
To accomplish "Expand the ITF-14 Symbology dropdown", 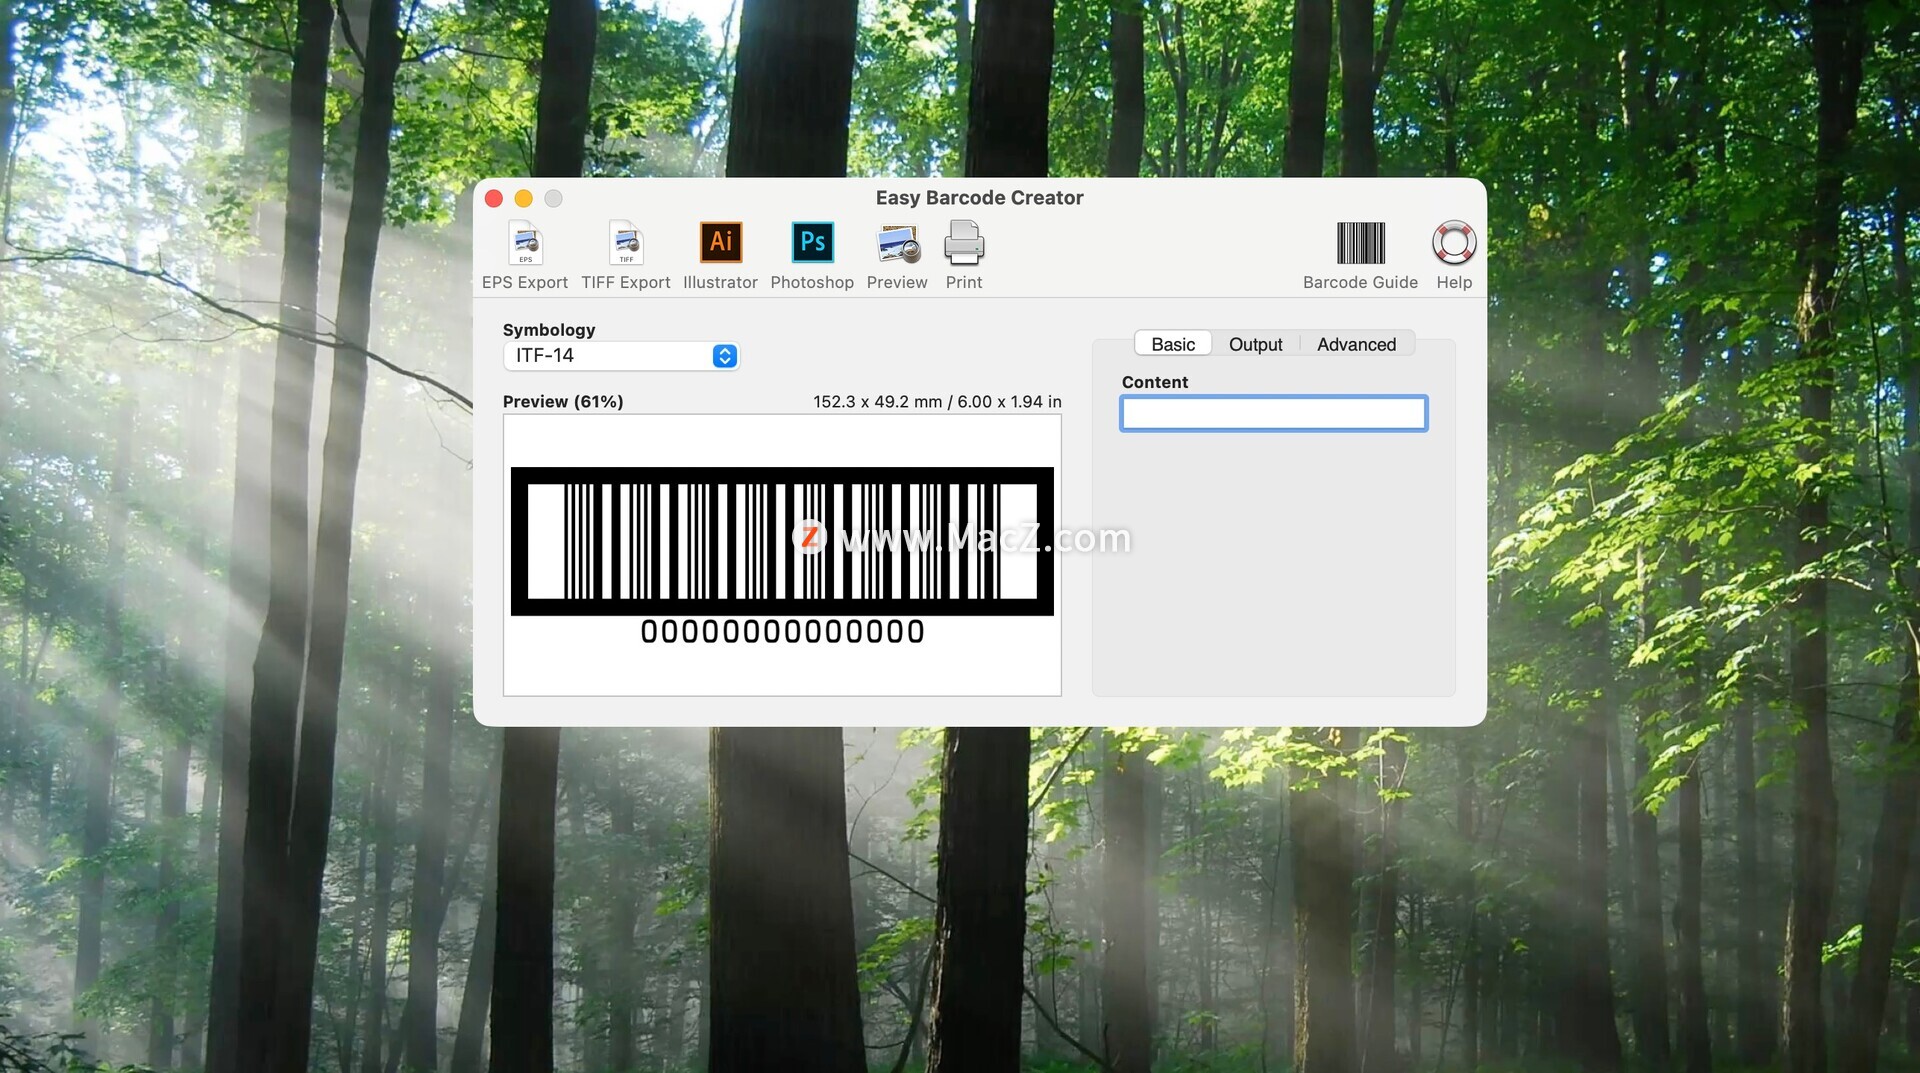I will coord(724,356).
